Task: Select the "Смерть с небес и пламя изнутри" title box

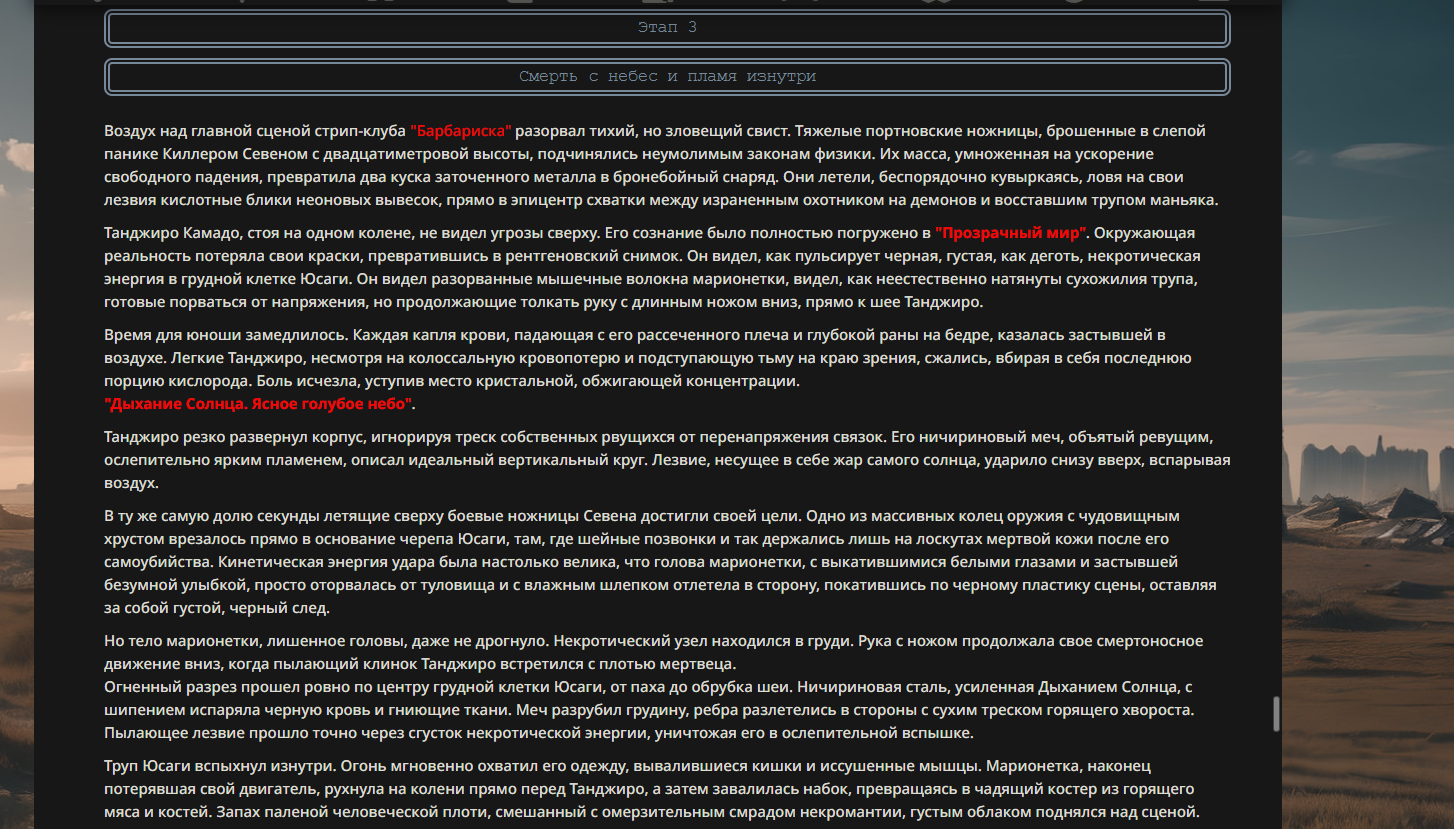Action: tap(667, 77)
